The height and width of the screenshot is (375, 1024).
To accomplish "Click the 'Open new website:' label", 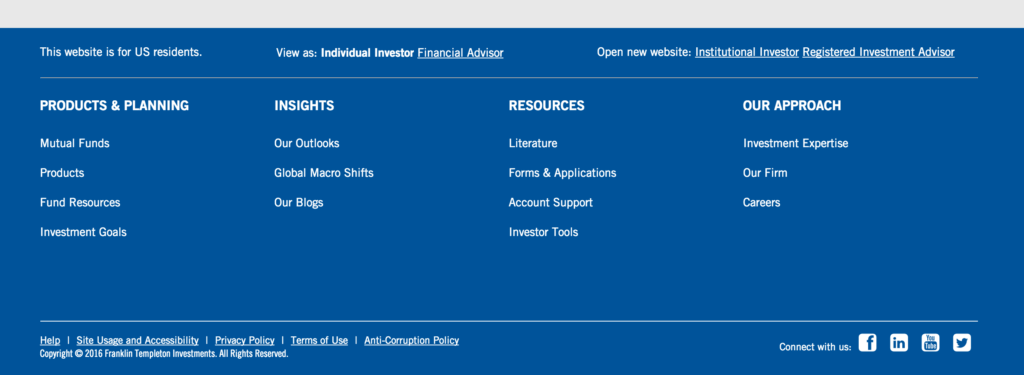I will tap(644, 52).
